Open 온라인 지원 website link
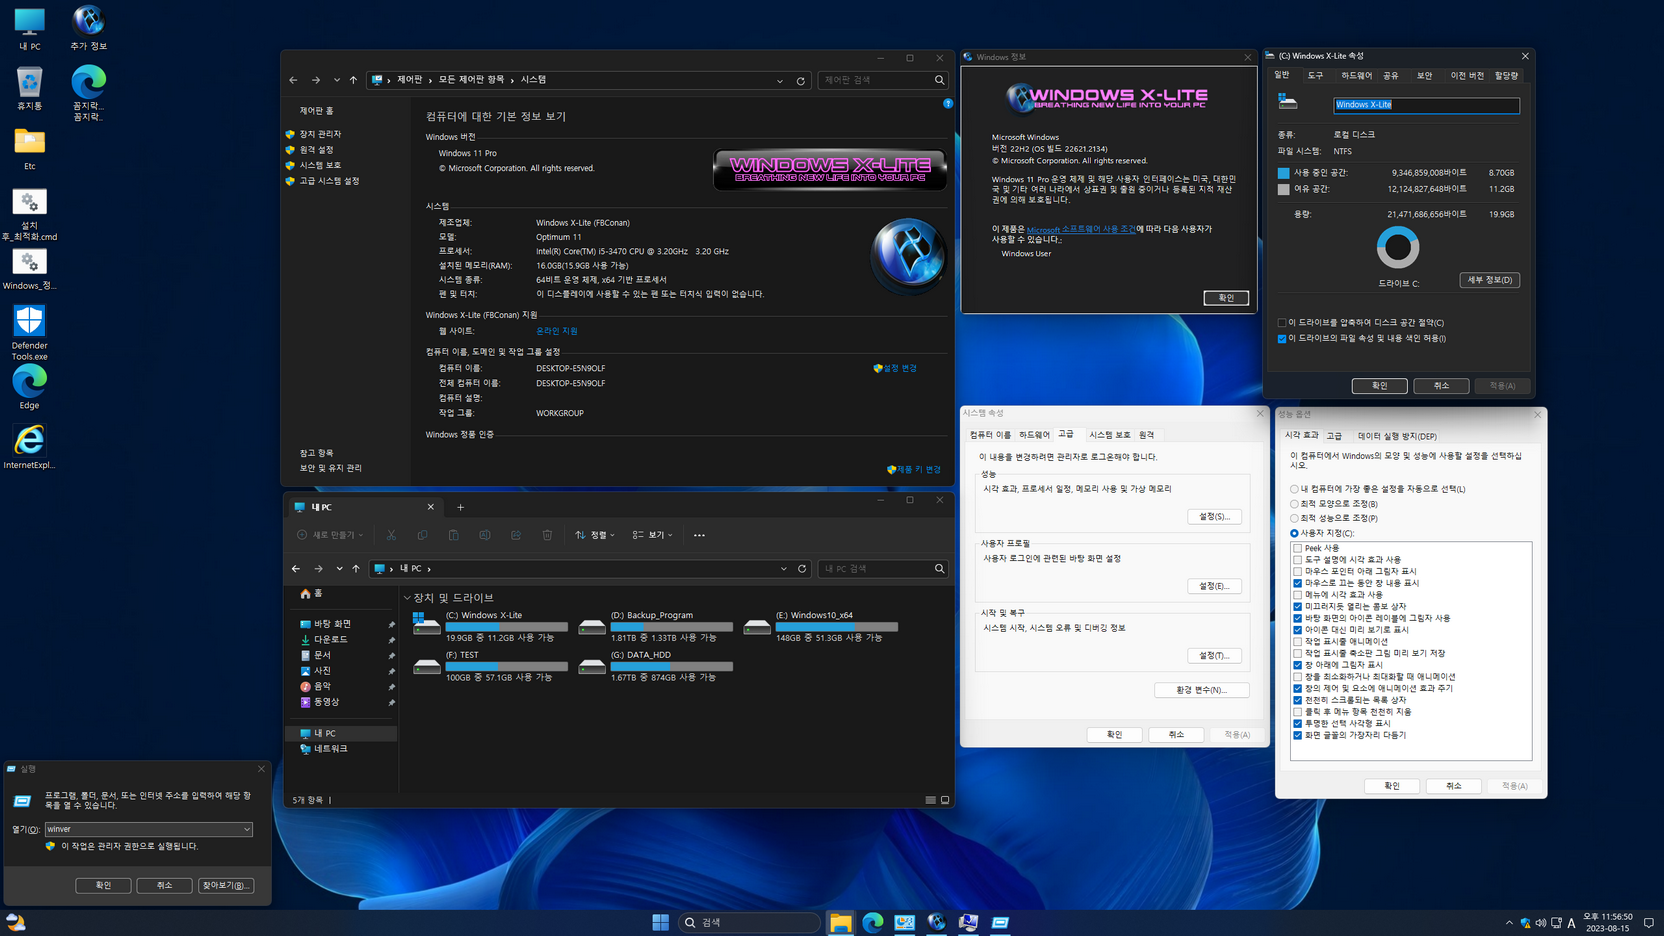 (x=557, y=331)
